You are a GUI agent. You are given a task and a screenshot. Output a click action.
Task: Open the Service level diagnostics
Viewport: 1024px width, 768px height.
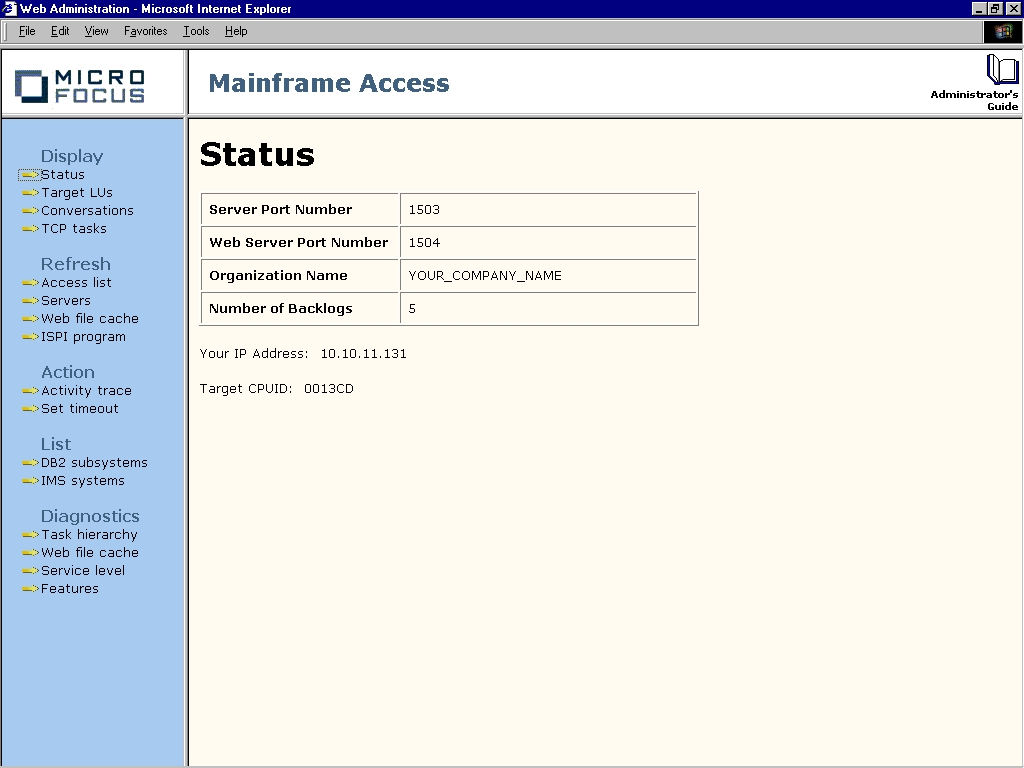(x=83, y=571)
